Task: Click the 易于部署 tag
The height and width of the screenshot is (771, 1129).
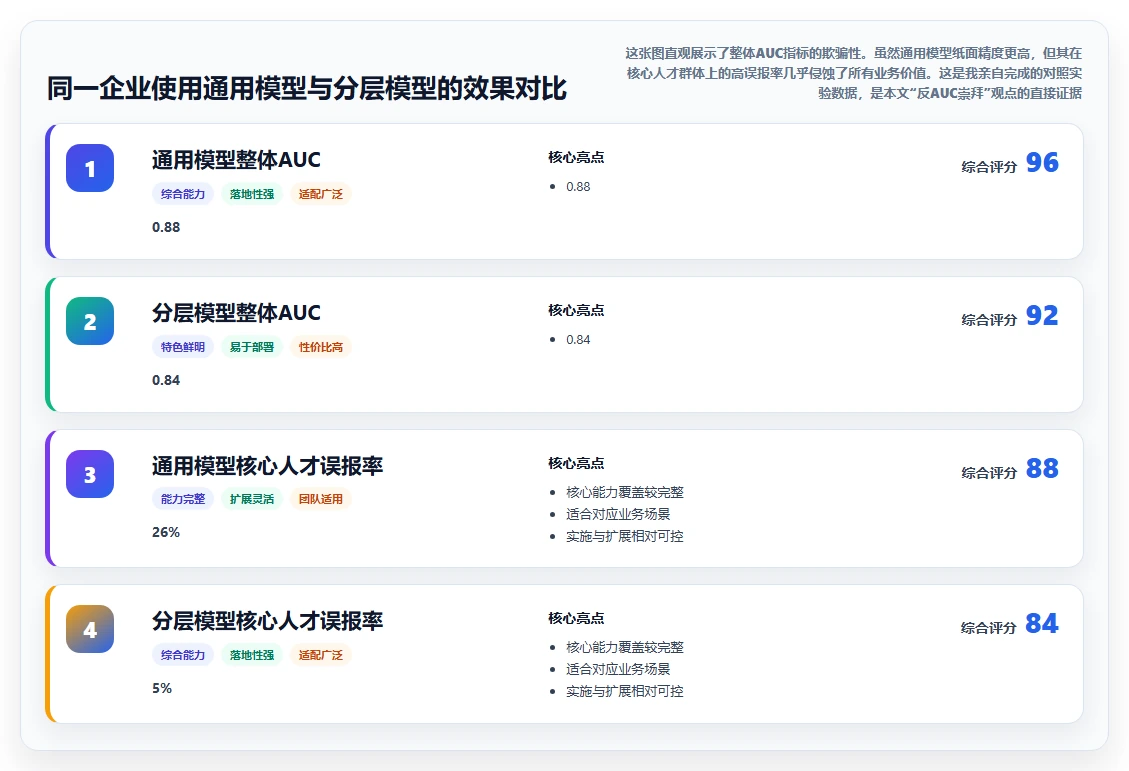Action: click(252, 347)
